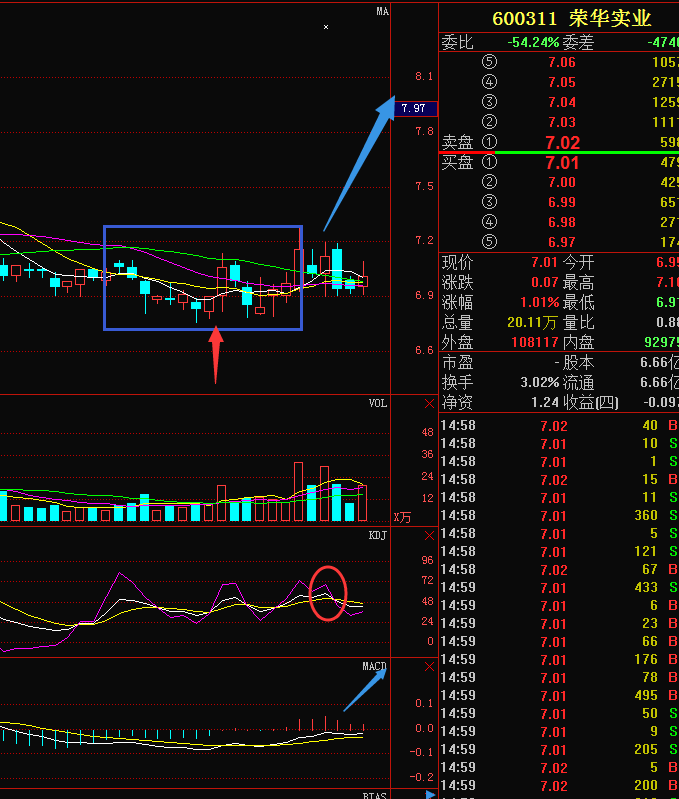Click sell-two price 7.03
Image resolution: width=679 pixels, height=799 pixels.
[562, 122]
